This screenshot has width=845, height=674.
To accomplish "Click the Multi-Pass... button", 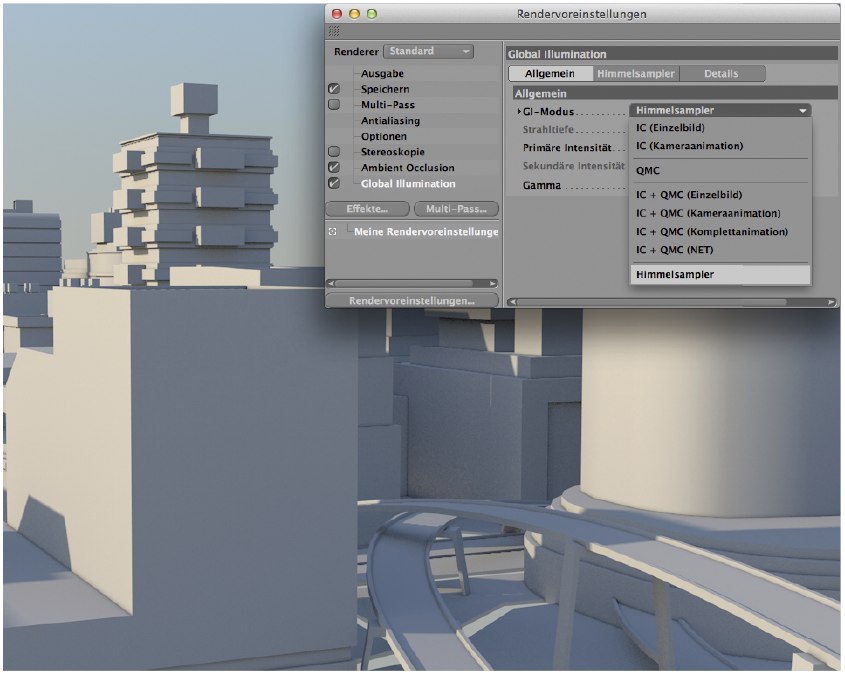I will click(x=455, y=208).
